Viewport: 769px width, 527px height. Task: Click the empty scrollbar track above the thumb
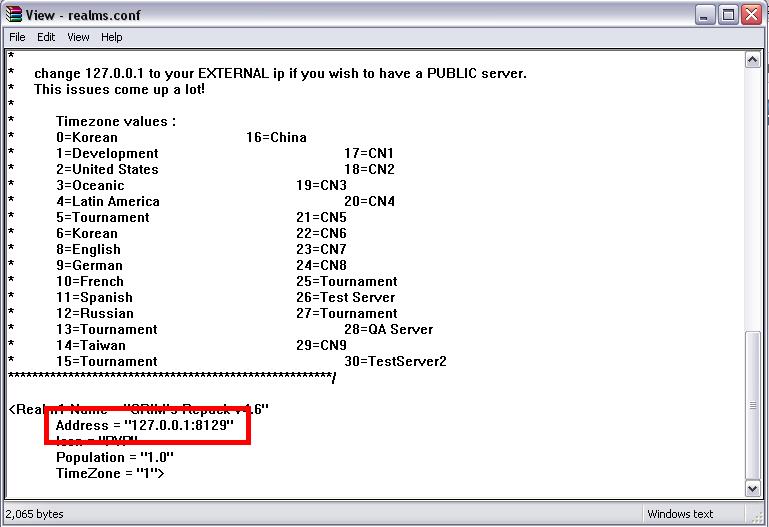pyautogui.click(x=753, y=200)
